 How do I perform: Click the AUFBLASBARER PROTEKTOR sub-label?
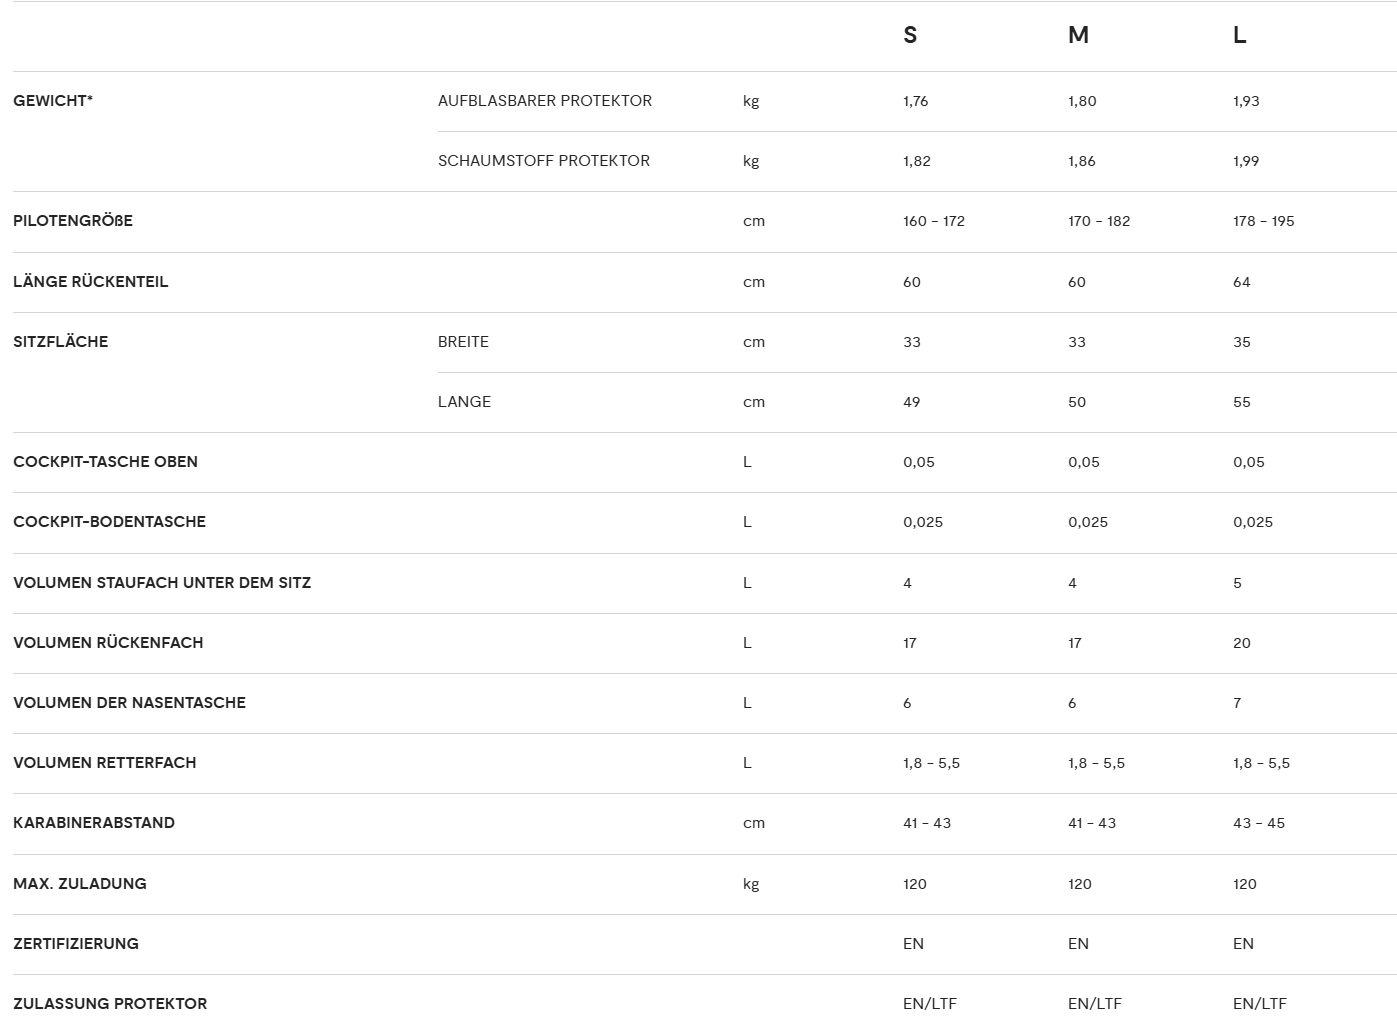pos(545,100)
